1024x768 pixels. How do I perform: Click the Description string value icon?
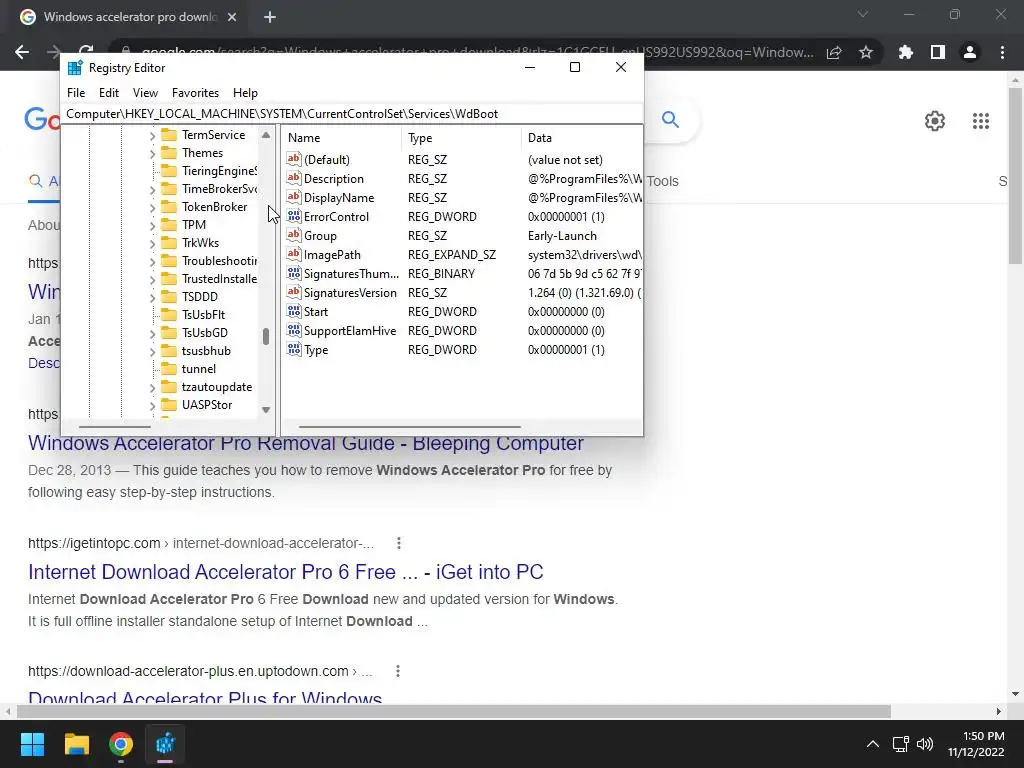[x=294, y=178]
